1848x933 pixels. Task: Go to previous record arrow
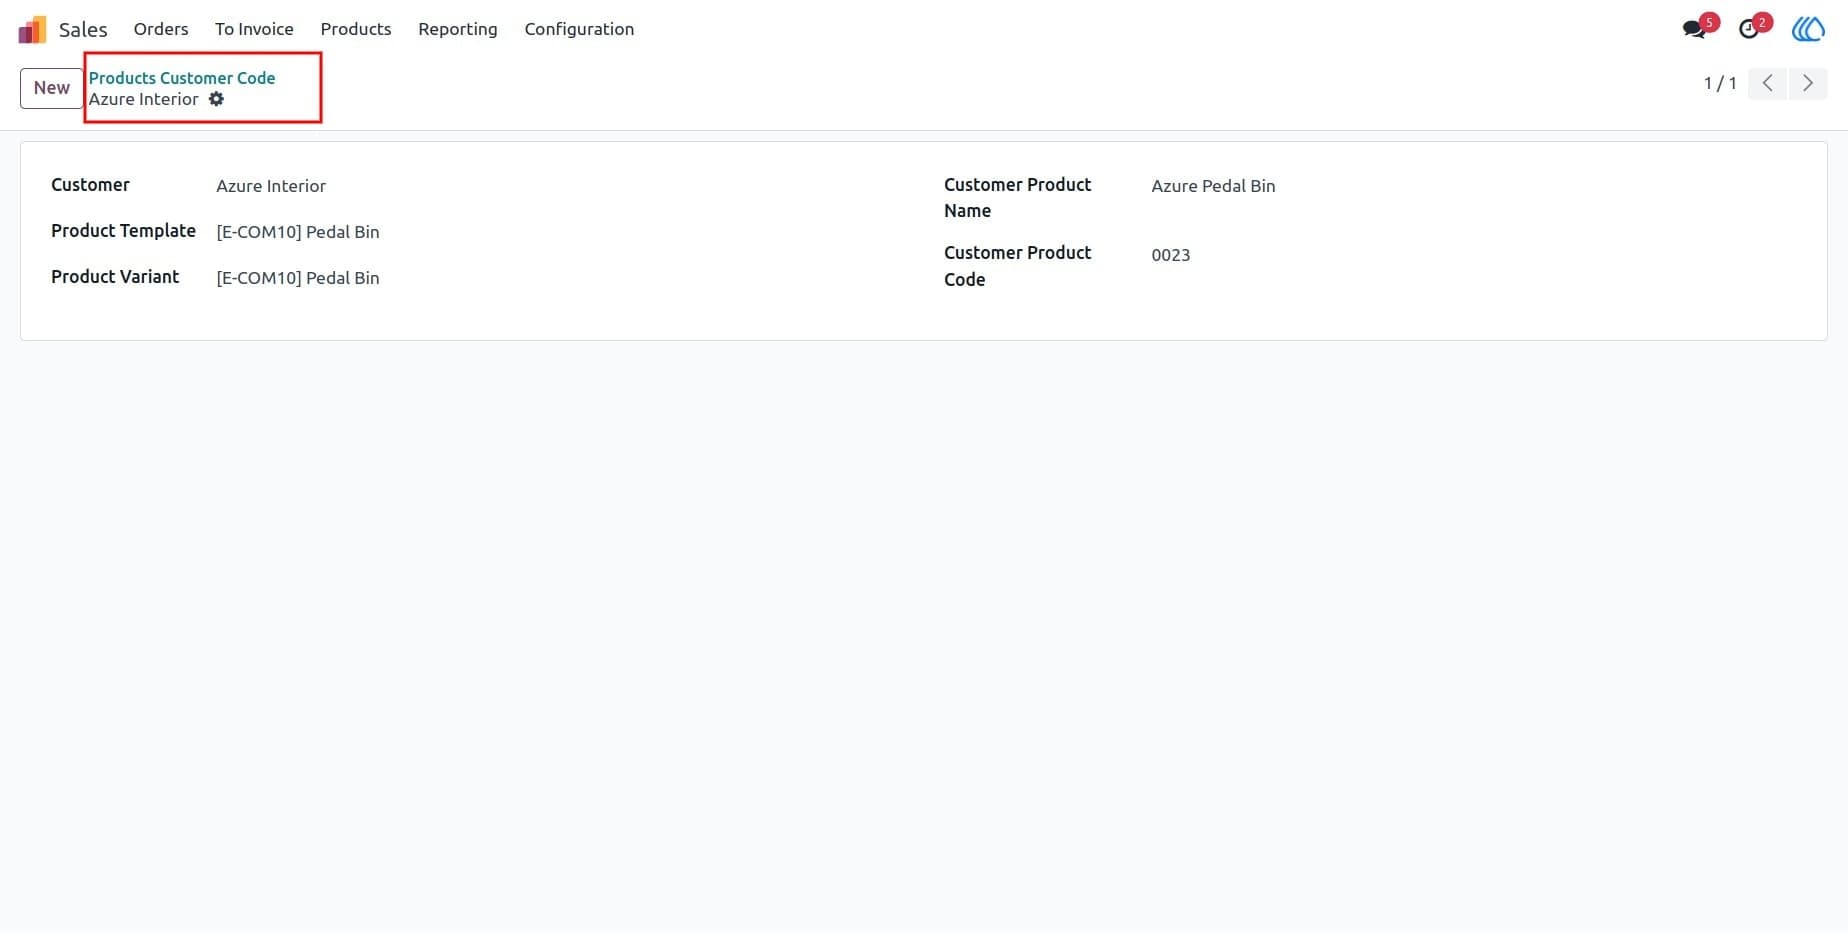pos(1767,83)
